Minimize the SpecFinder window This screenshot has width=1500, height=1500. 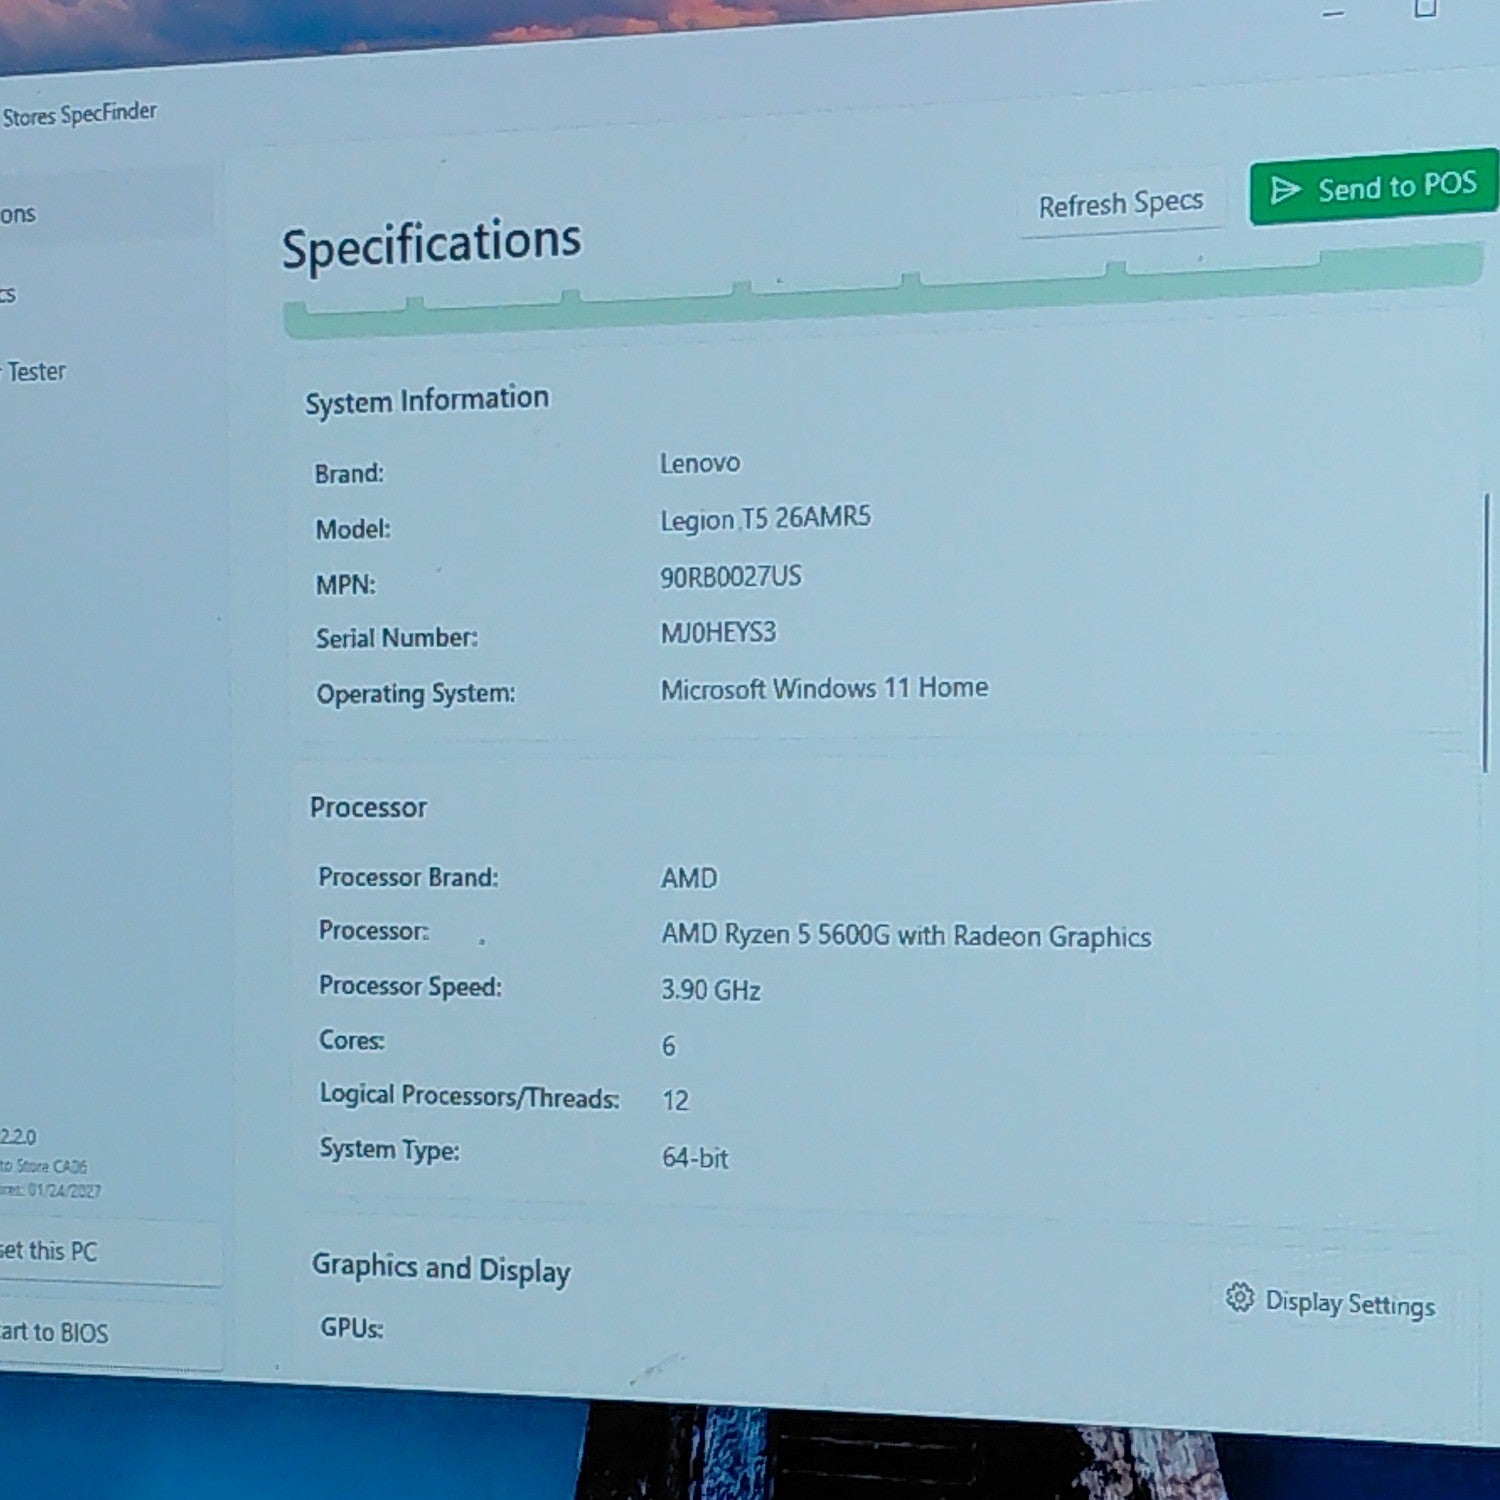coord(1333,14)
